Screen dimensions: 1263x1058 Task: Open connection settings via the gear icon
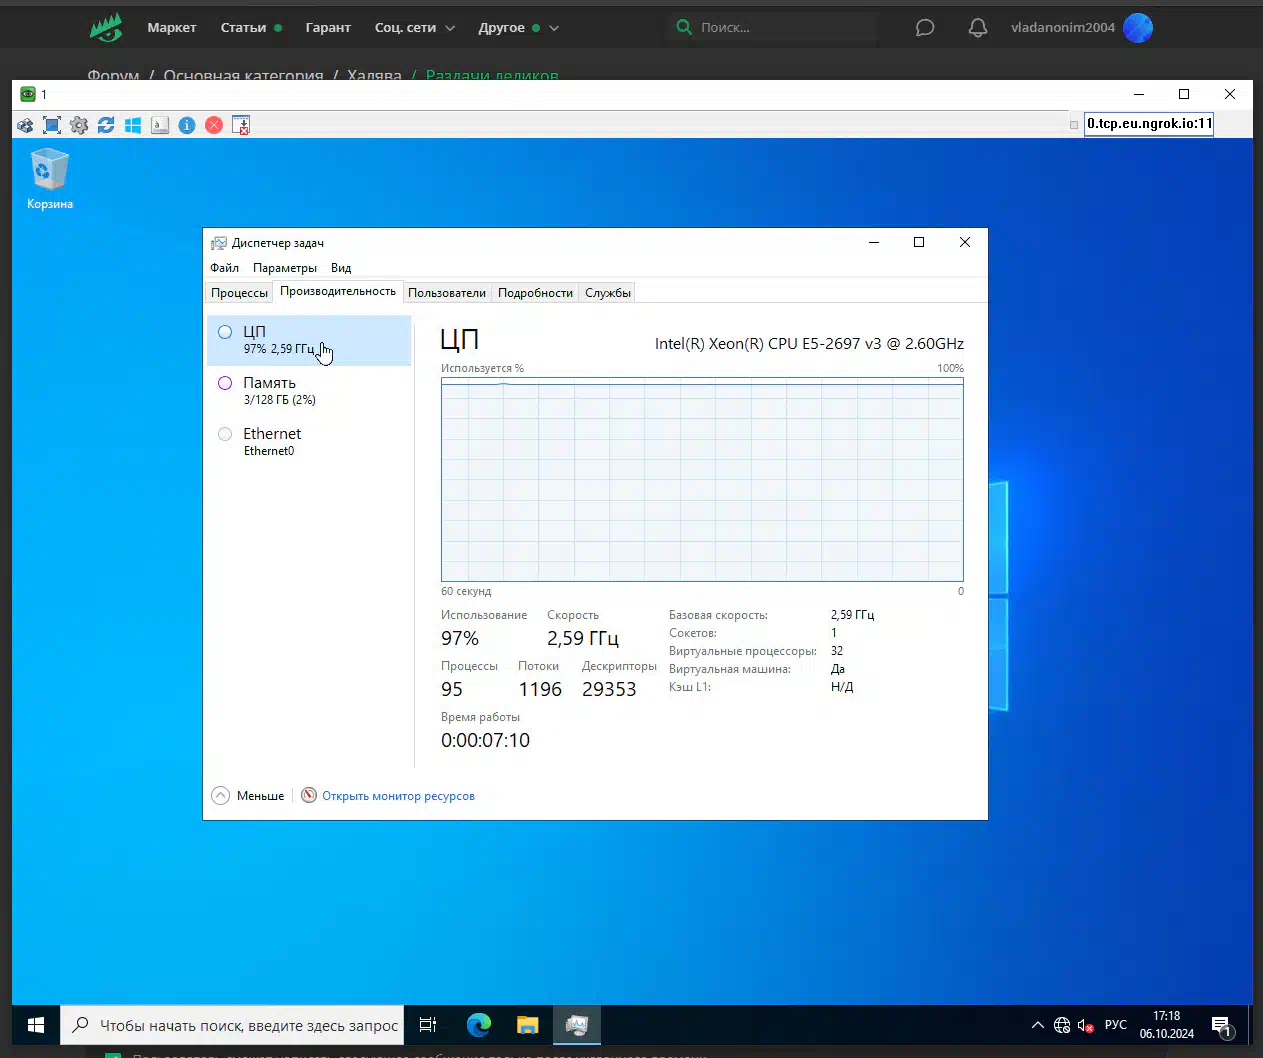(79, 125)
